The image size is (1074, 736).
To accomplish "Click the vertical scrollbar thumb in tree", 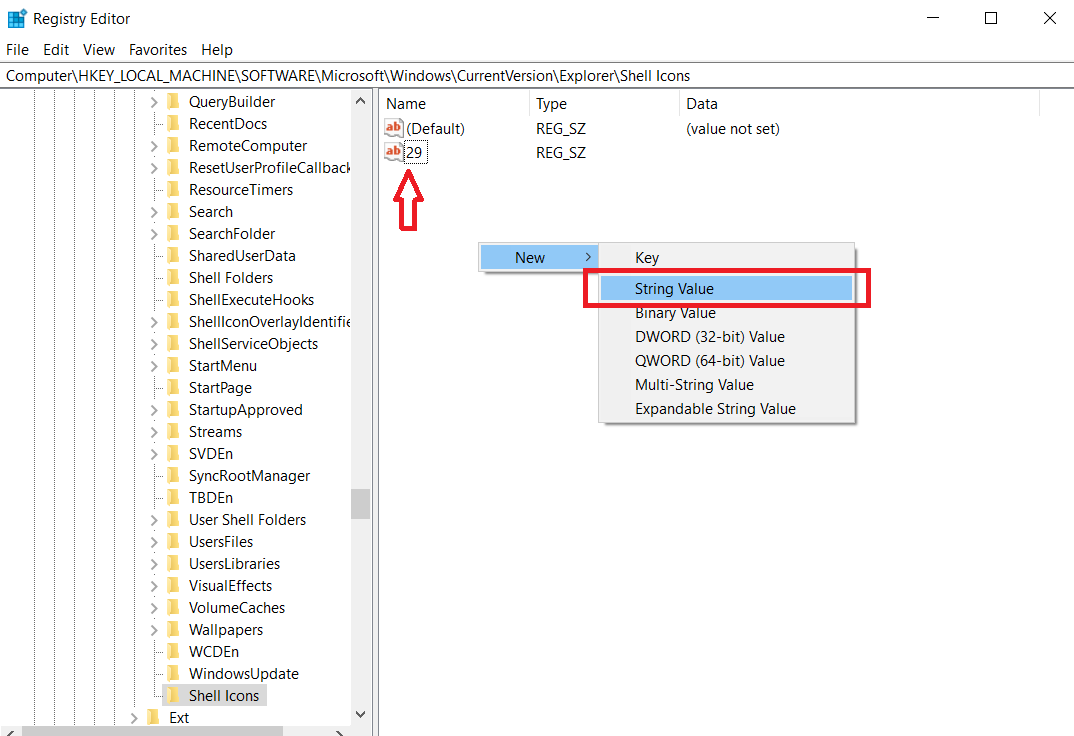I will click(360, 504).
